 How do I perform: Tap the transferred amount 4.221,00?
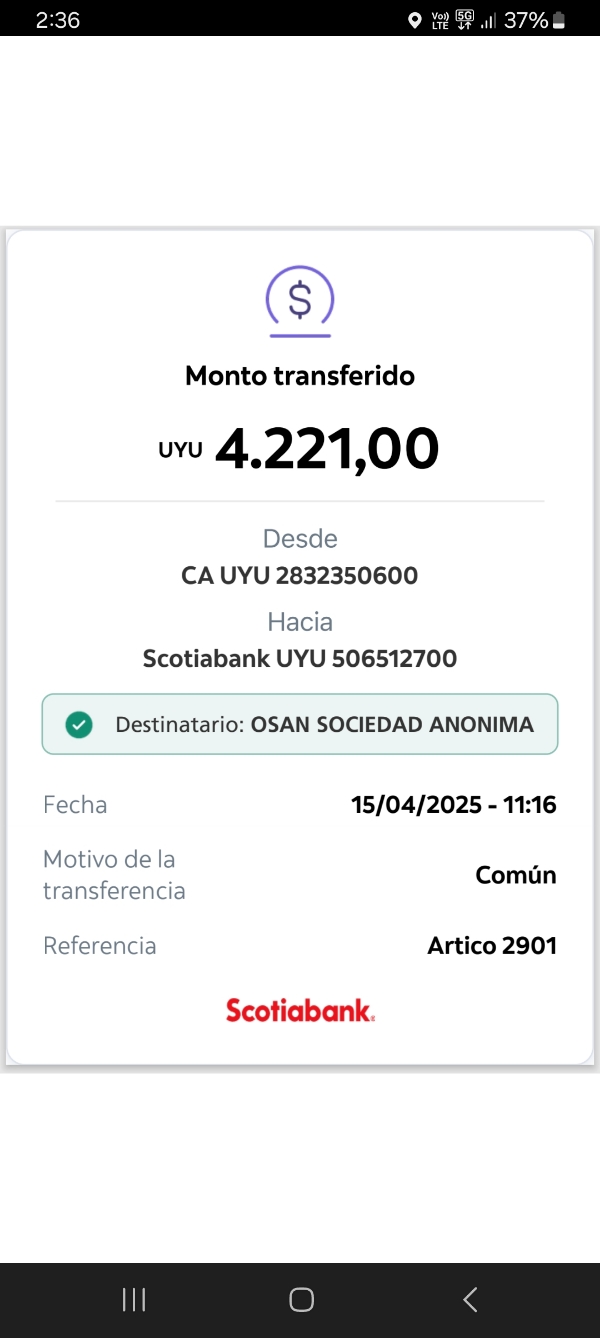coord(326,449)
